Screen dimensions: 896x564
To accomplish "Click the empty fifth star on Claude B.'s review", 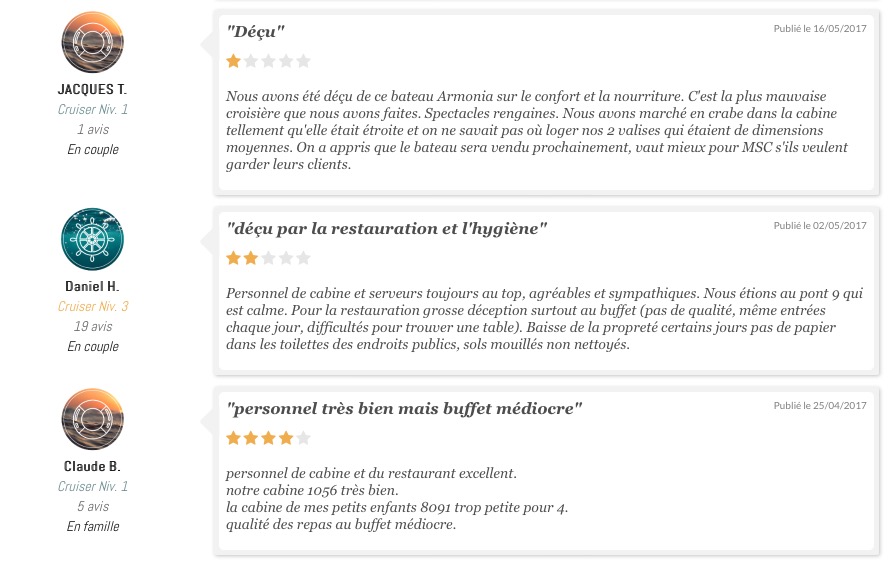I will coord(303,438).
